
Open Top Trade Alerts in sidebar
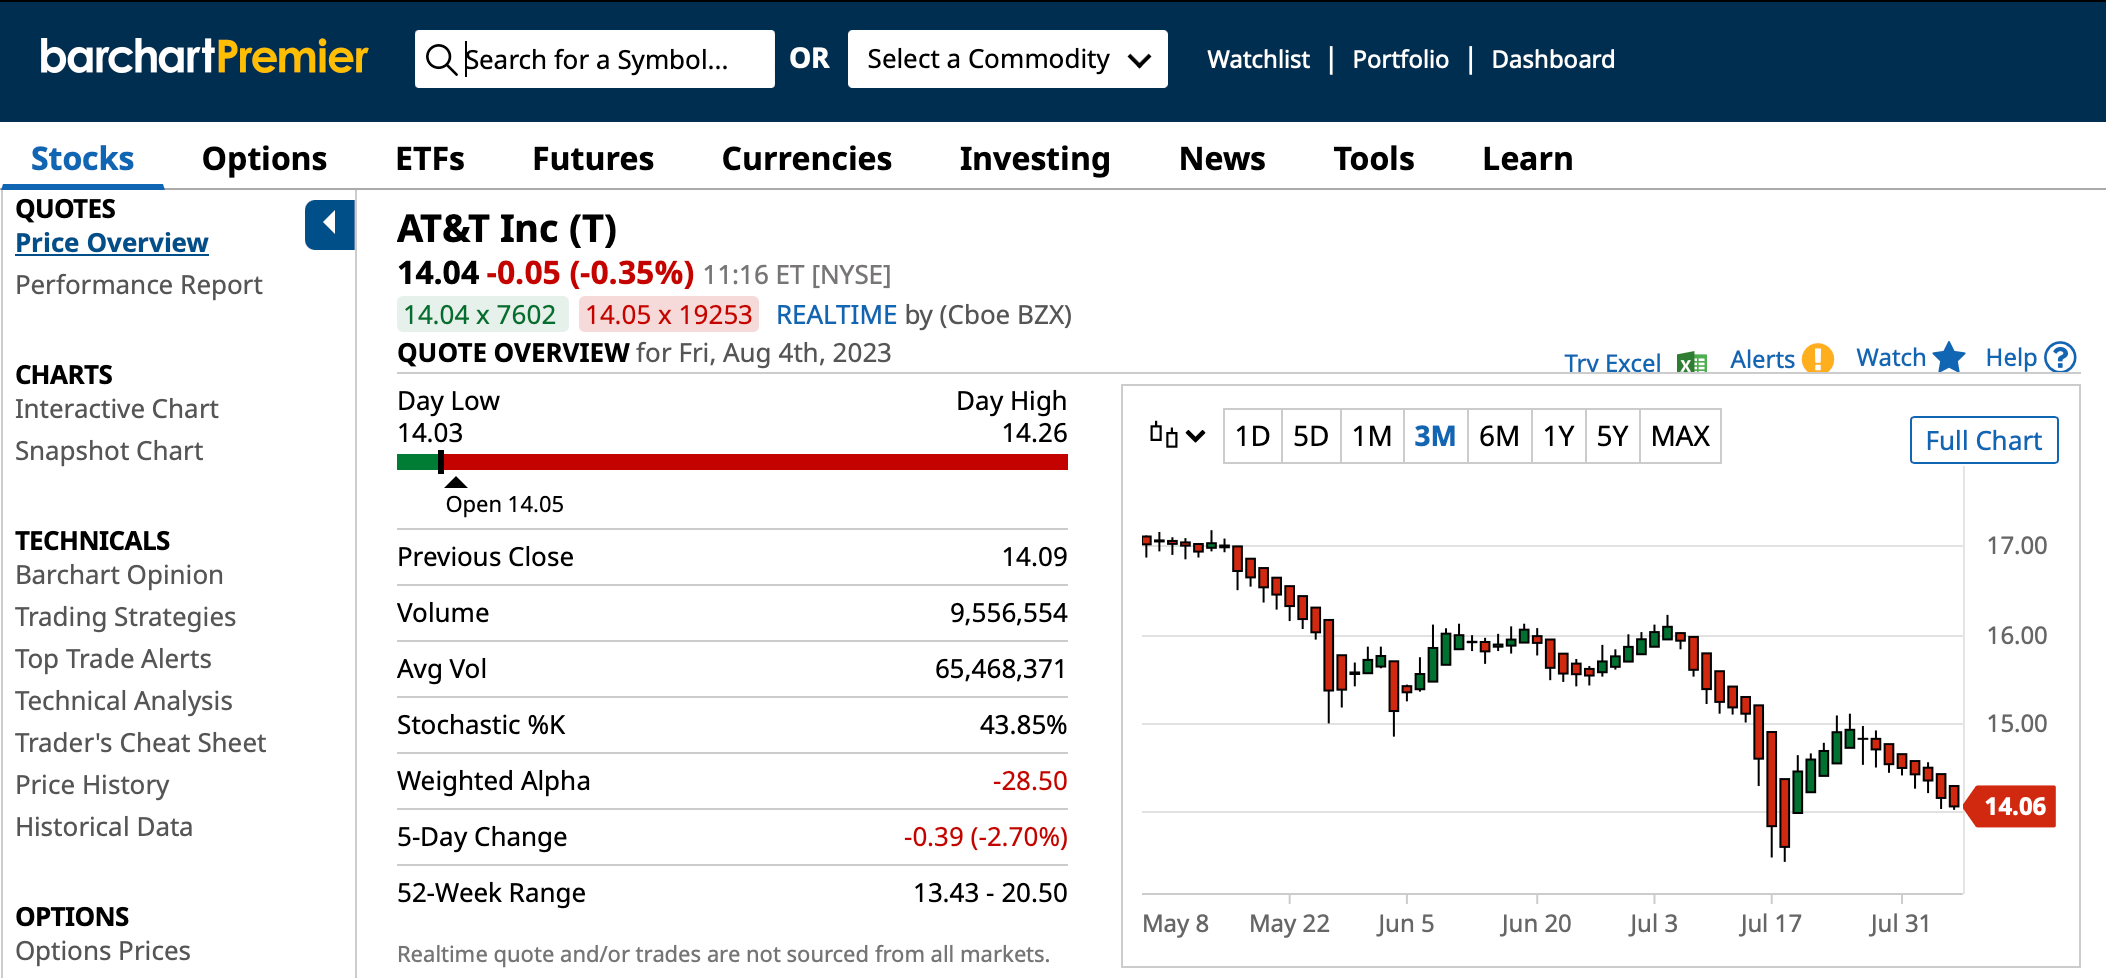[114, 659]
